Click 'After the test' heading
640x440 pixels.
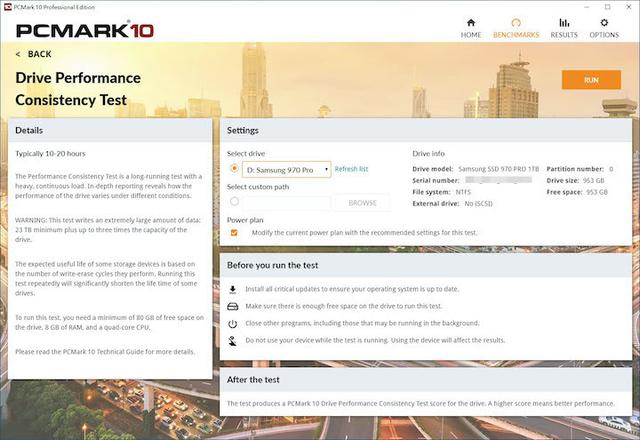pyautogui.click(x=253, y=380)
